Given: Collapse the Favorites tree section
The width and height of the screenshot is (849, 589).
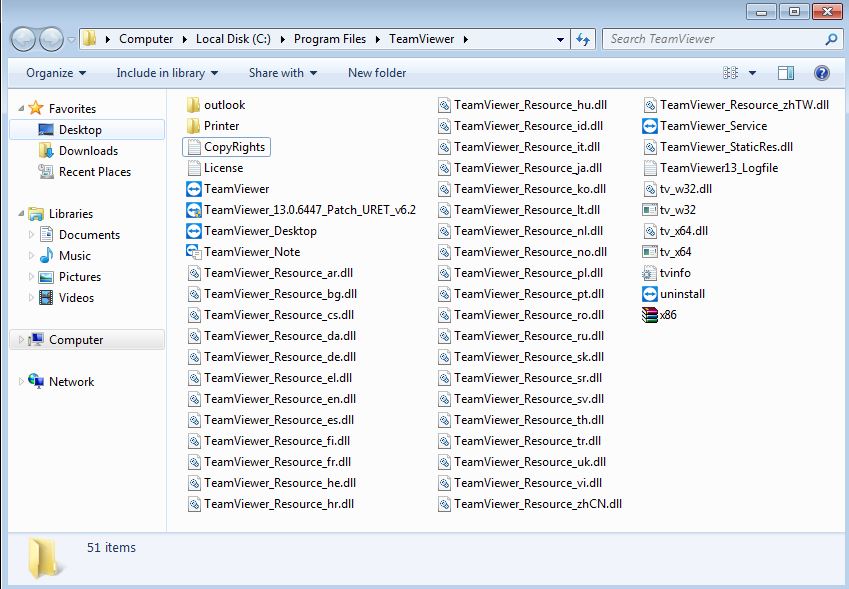Looking at the screenshot, I should coord(21,108).
